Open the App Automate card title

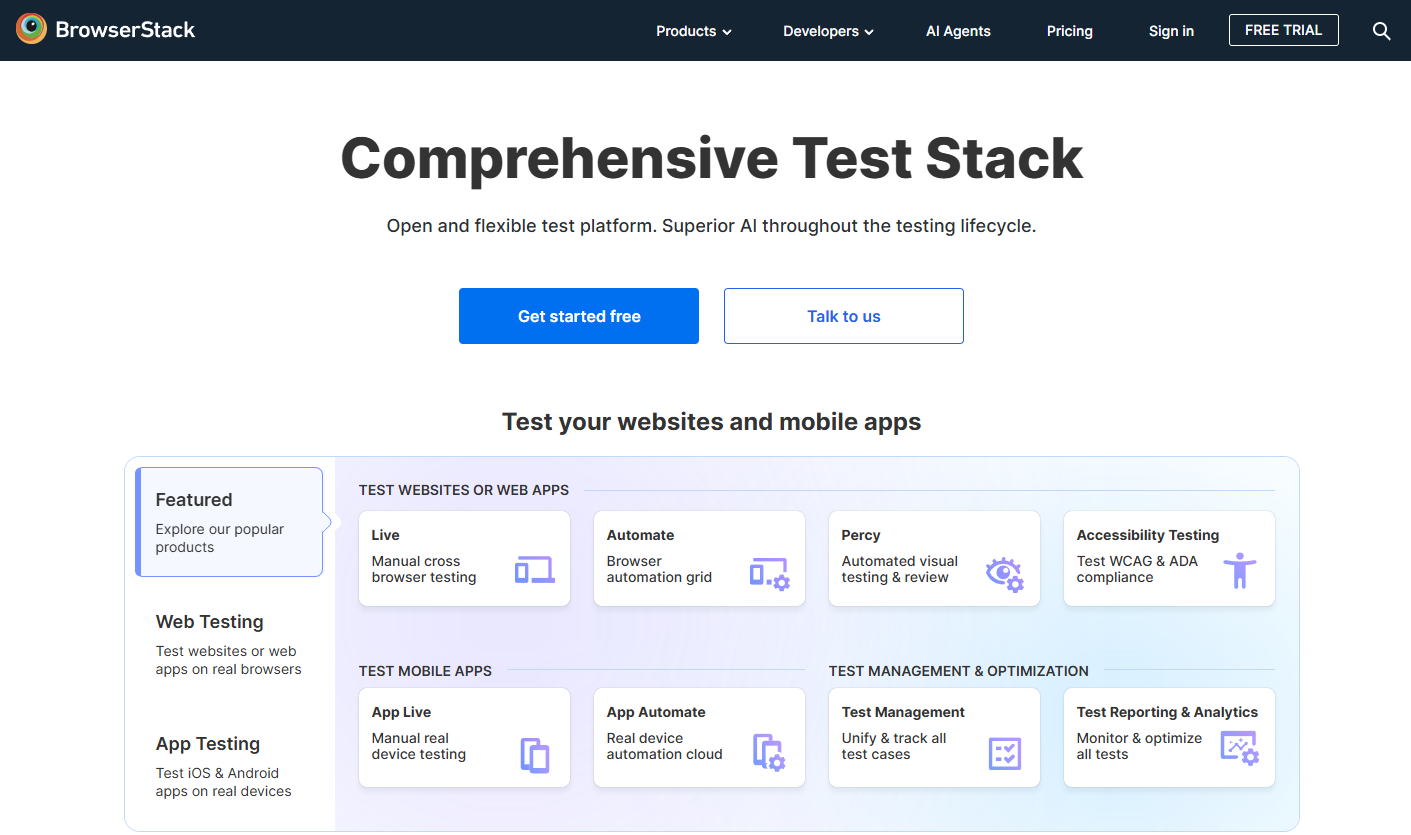coord(656,712)
